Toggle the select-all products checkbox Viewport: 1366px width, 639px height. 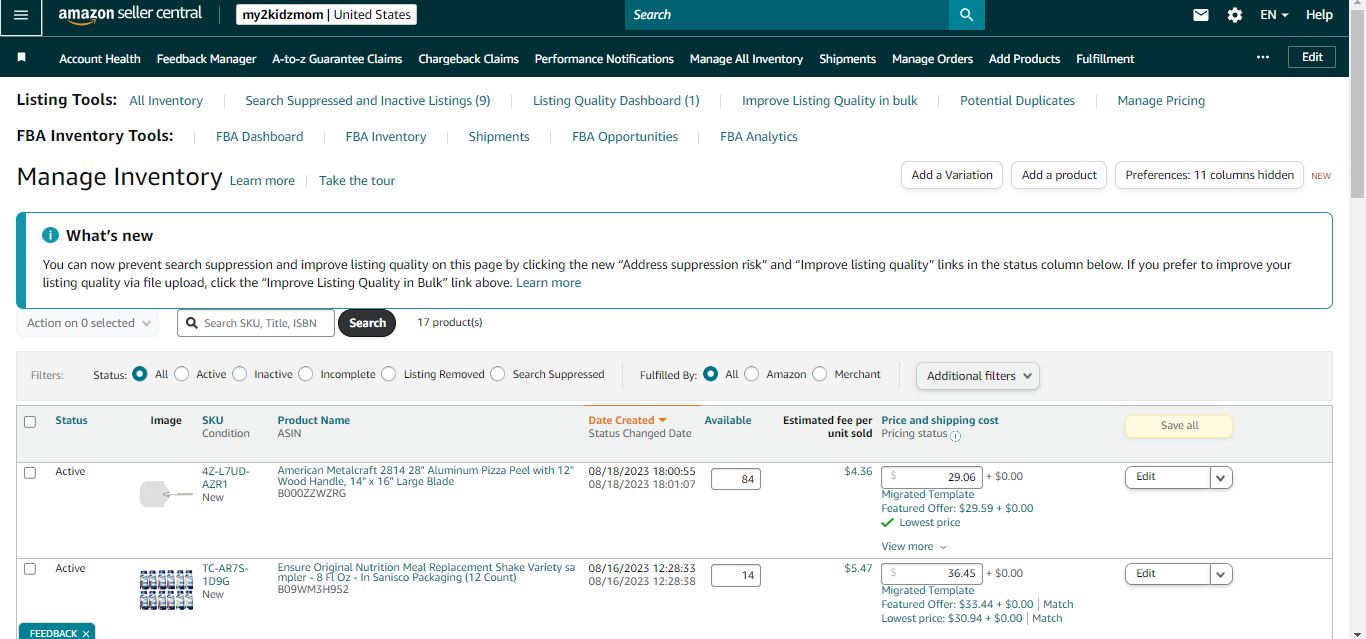(30, 422)
